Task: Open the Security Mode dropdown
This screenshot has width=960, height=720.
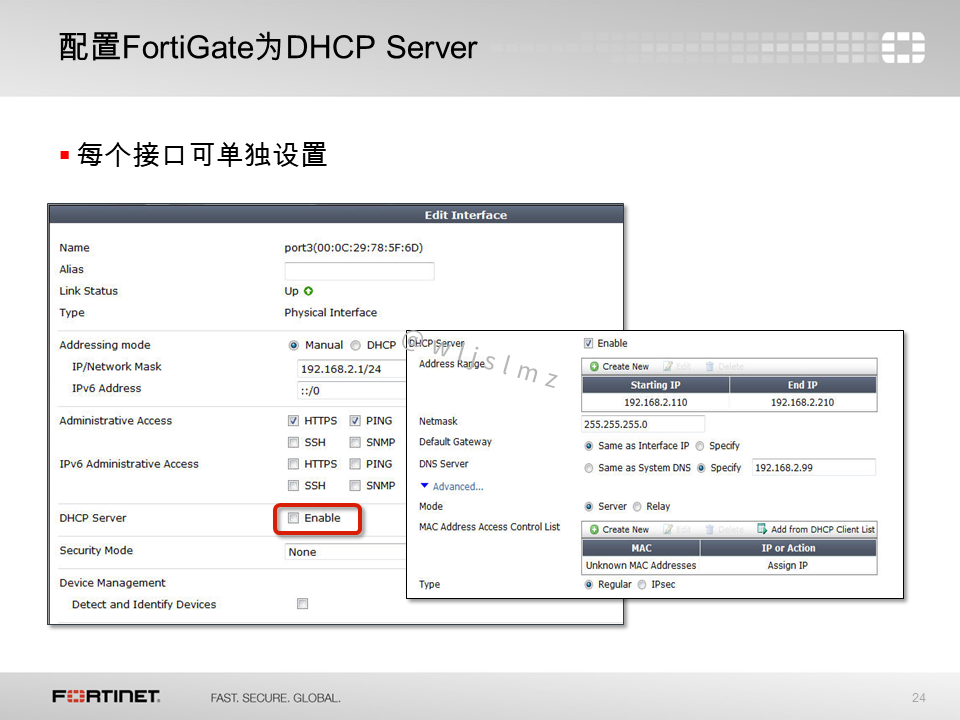Action: coord(347,552)
